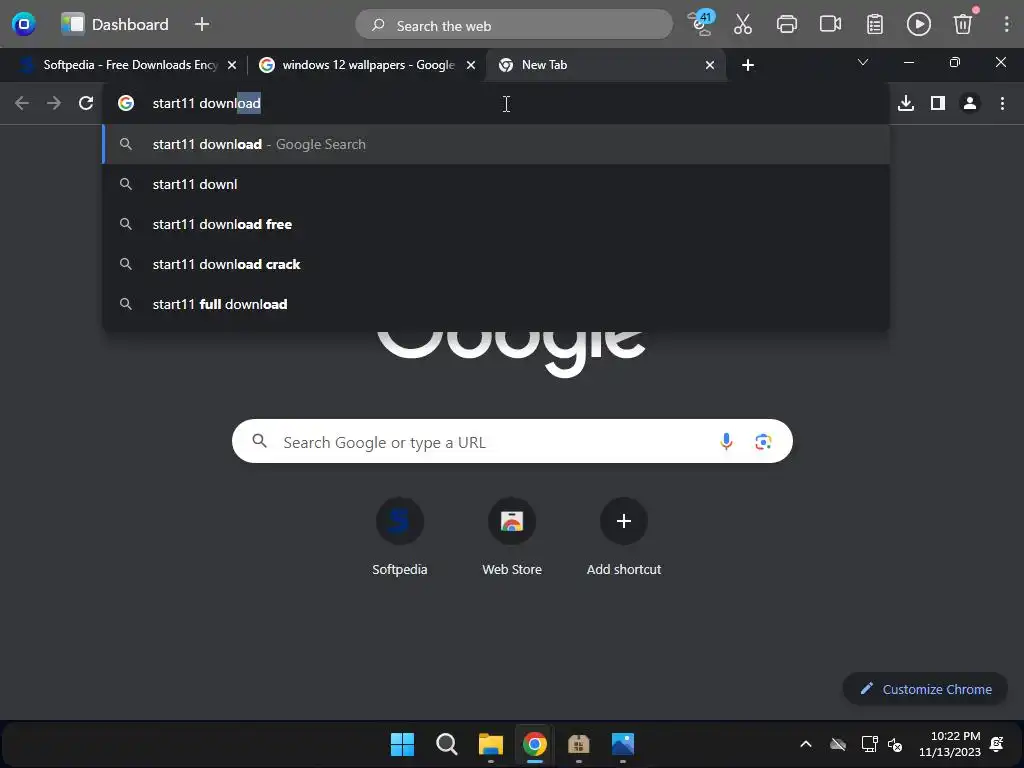Click the printer icon in top bar
This screenshot has height=768, width=1024.
787,24
